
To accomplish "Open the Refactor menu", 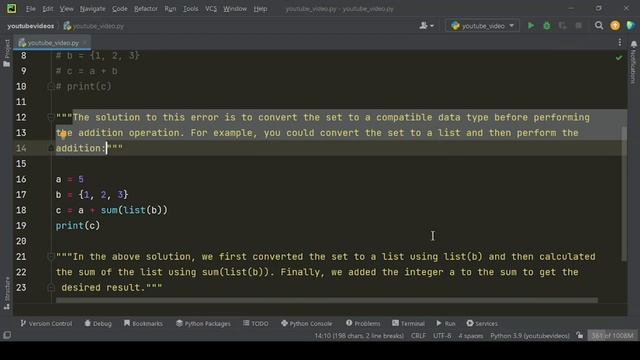I will [x=146, y=9].
